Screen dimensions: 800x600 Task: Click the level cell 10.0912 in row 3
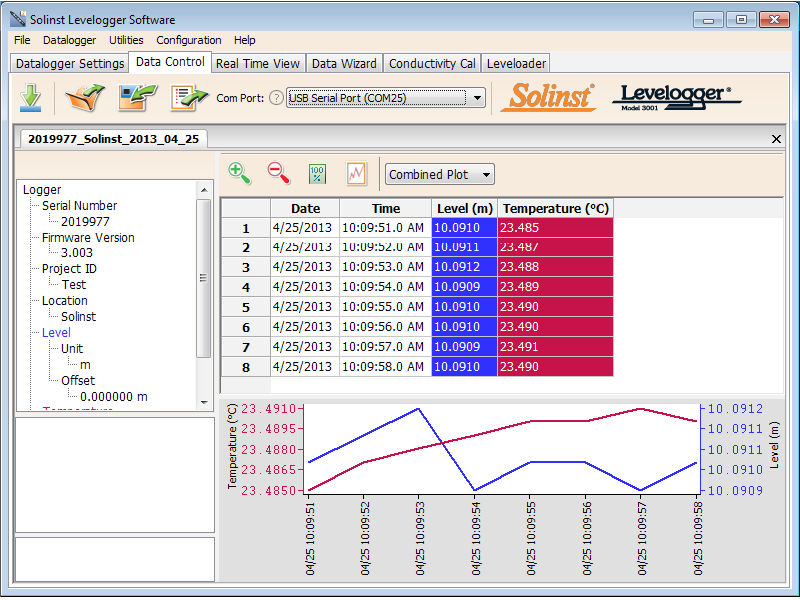pos(464,267)
